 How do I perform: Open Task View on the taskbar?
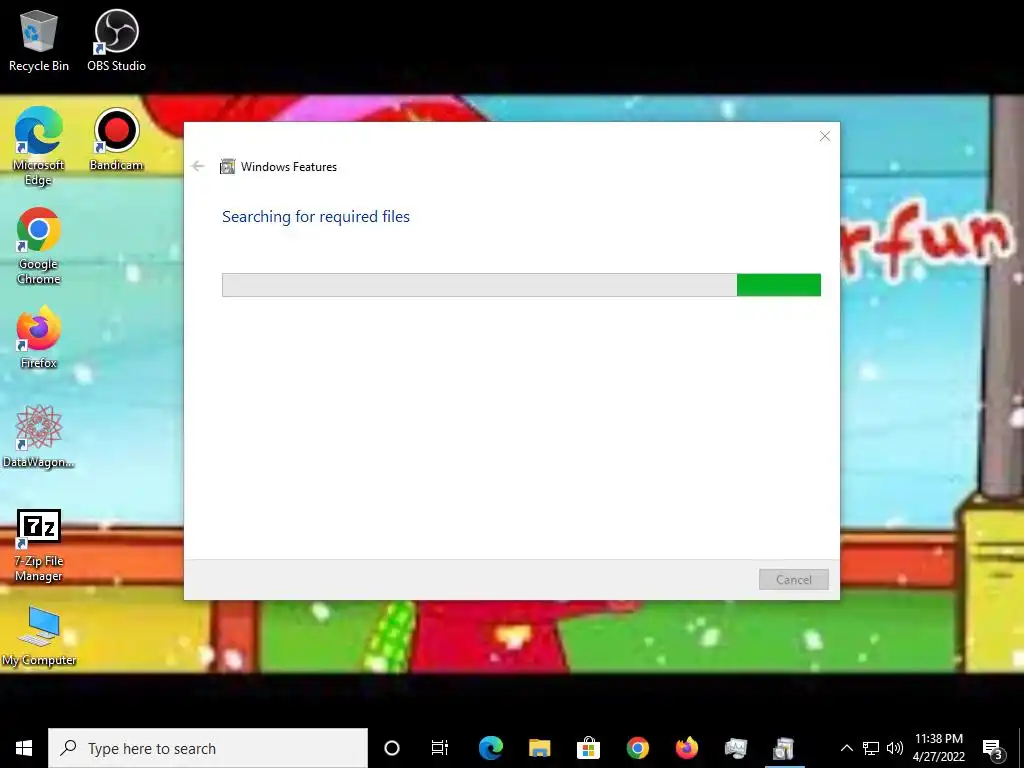440,748
